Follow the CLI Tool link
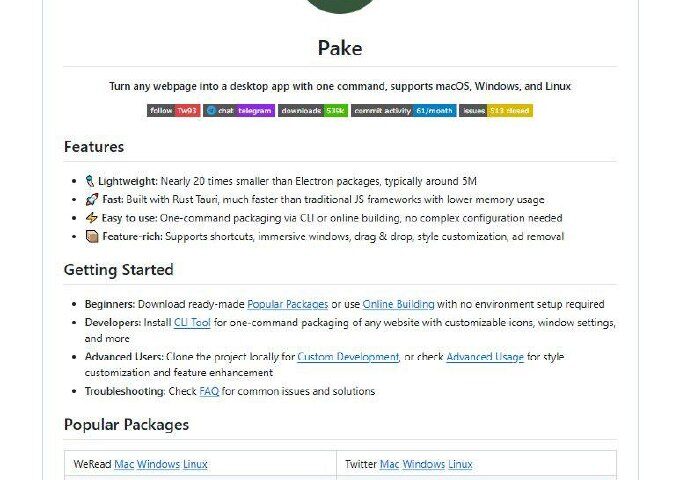This screenshot has height=480, width=687. pyautogui.click(x=192, y=322)
